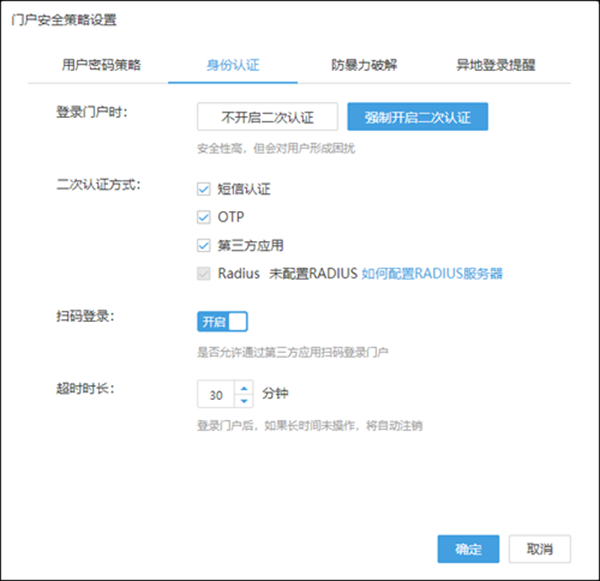Click the 分钟 unit label

click(275, 395)
